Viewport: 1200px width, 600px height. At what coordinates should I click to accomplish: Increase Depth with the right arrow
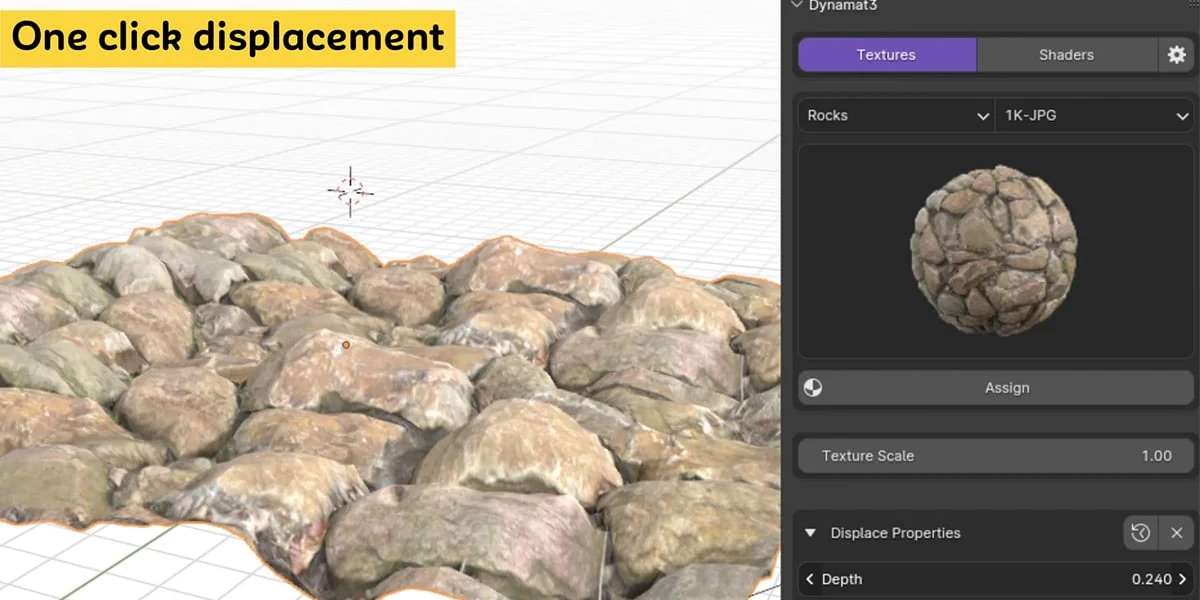1182,579
